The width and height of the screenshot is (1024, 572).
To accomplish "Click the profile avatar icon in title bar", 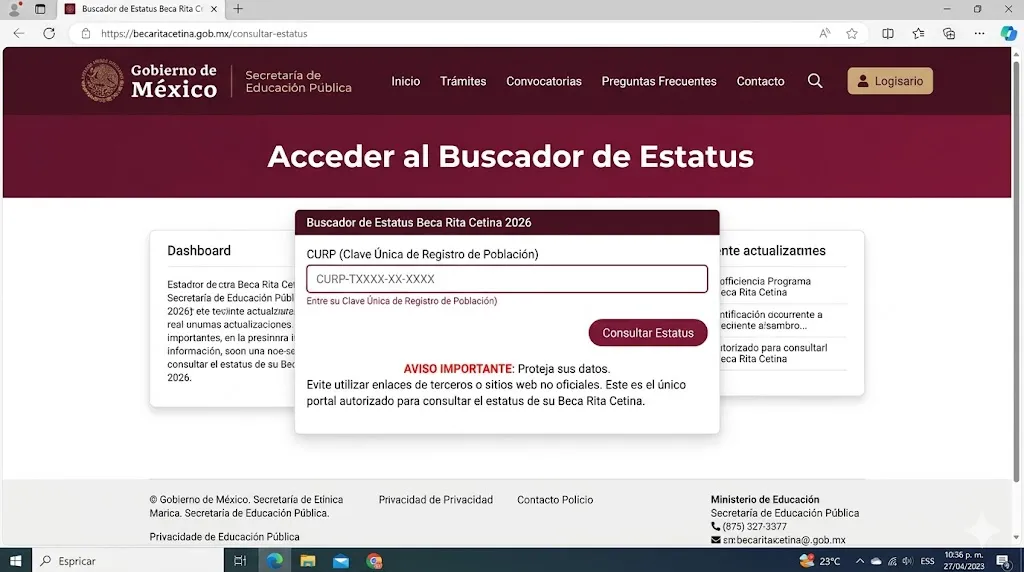I will click(x=14, y=8).
